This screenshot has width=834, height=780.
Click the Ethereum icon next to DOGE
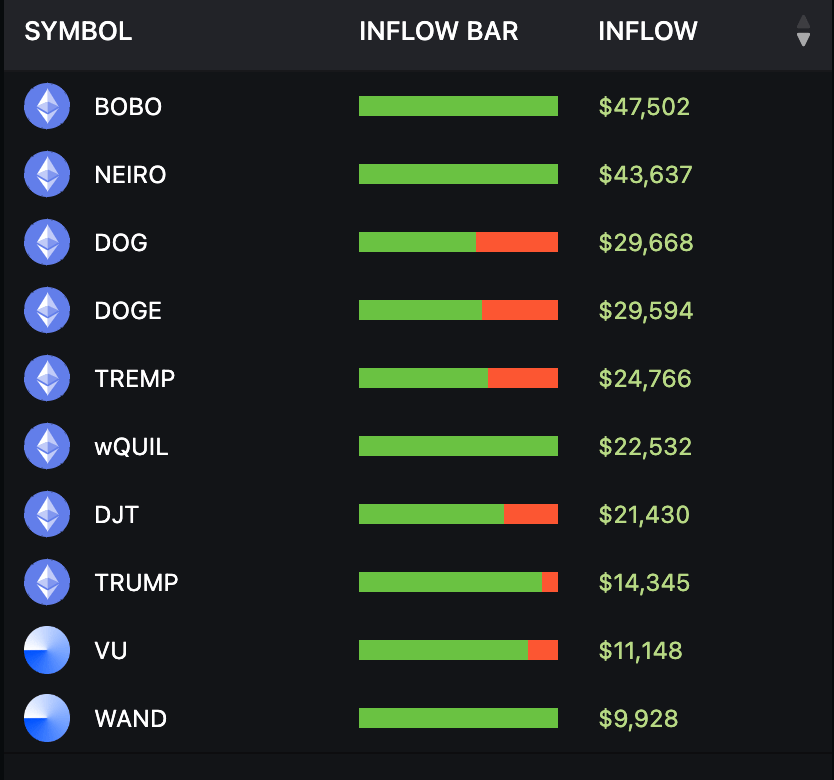coord(47,310)
